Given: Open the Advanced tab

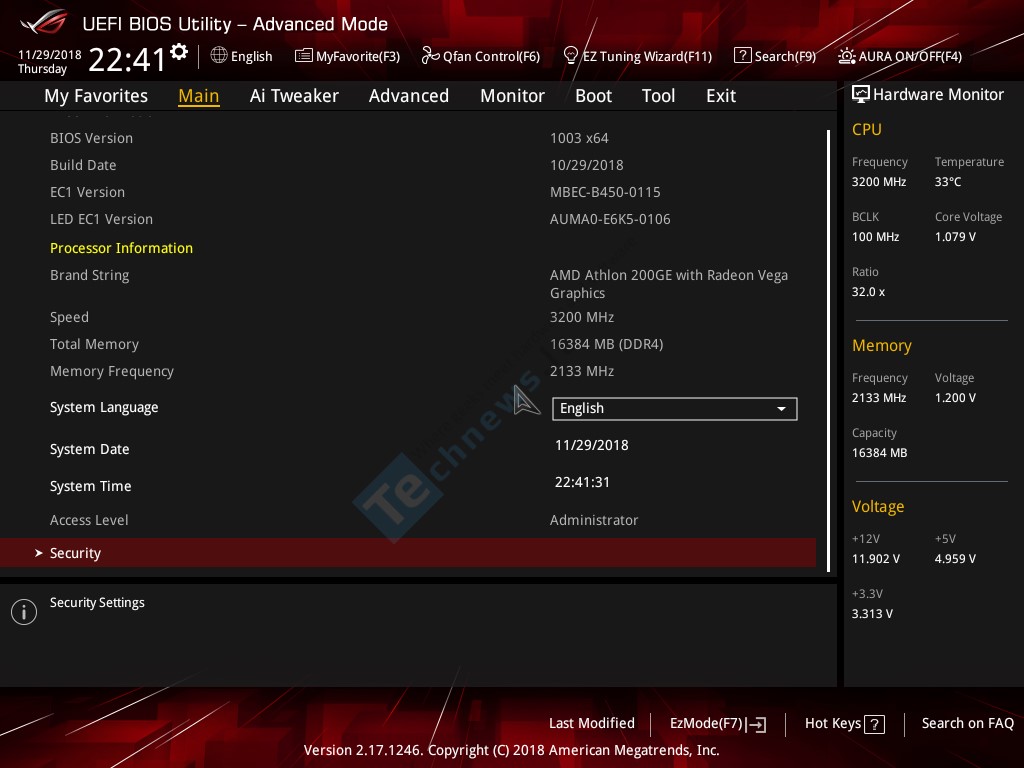Looking at the screenshot, I should coord(409,96).
